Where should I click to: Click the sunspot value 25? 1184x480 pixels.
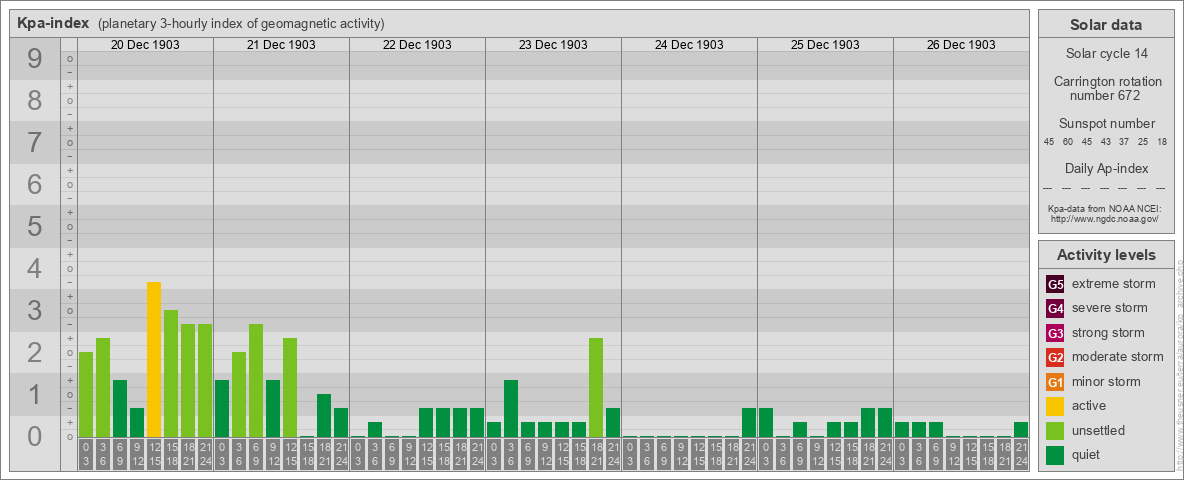(1143, 142)
